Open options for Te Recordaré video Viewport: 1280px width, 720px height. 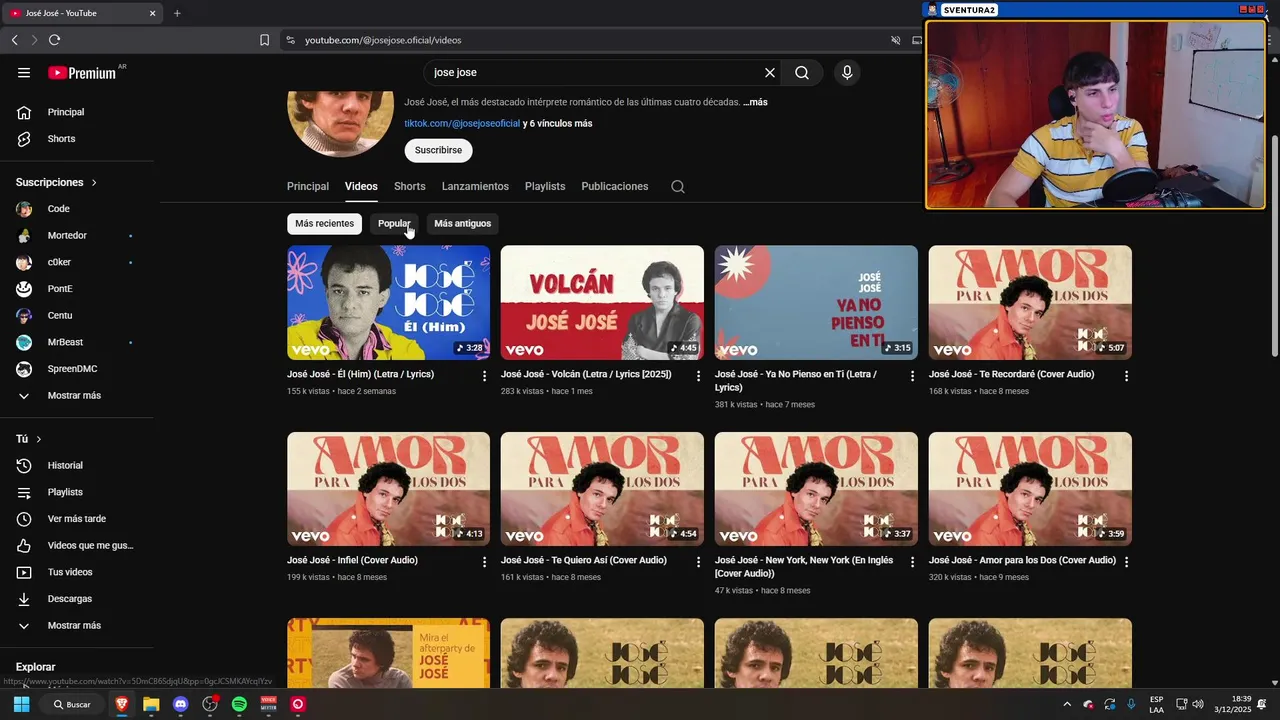coord(1126,376)
